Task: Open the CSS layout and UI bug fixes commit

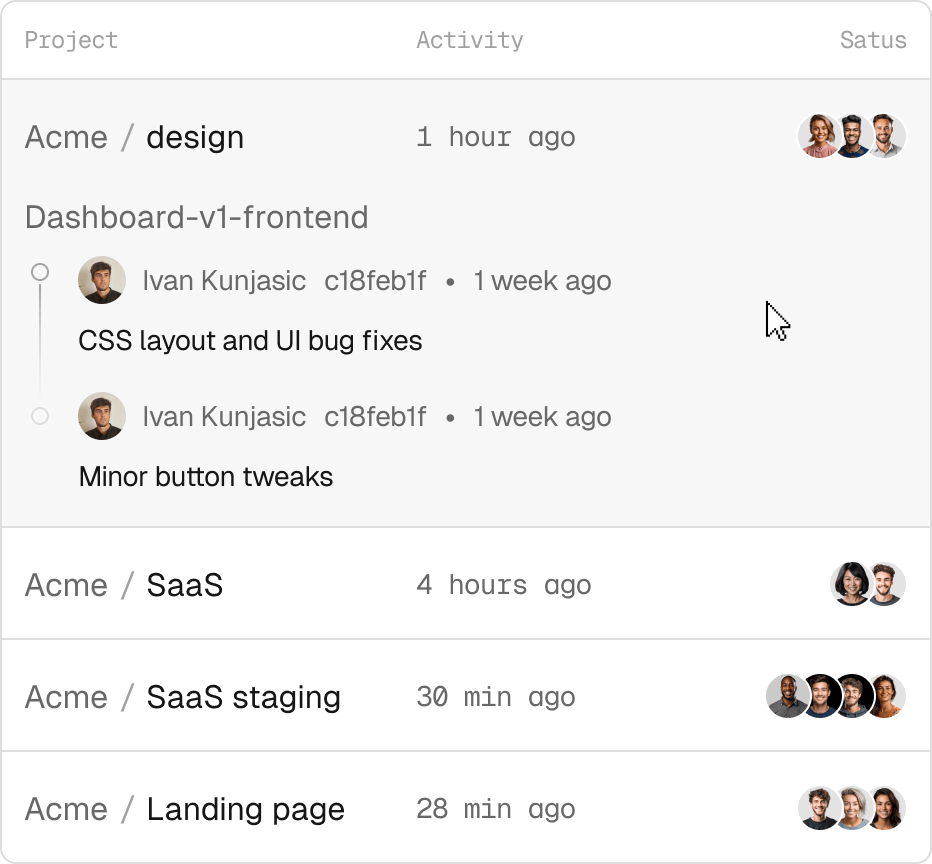Action: point(250,341)
